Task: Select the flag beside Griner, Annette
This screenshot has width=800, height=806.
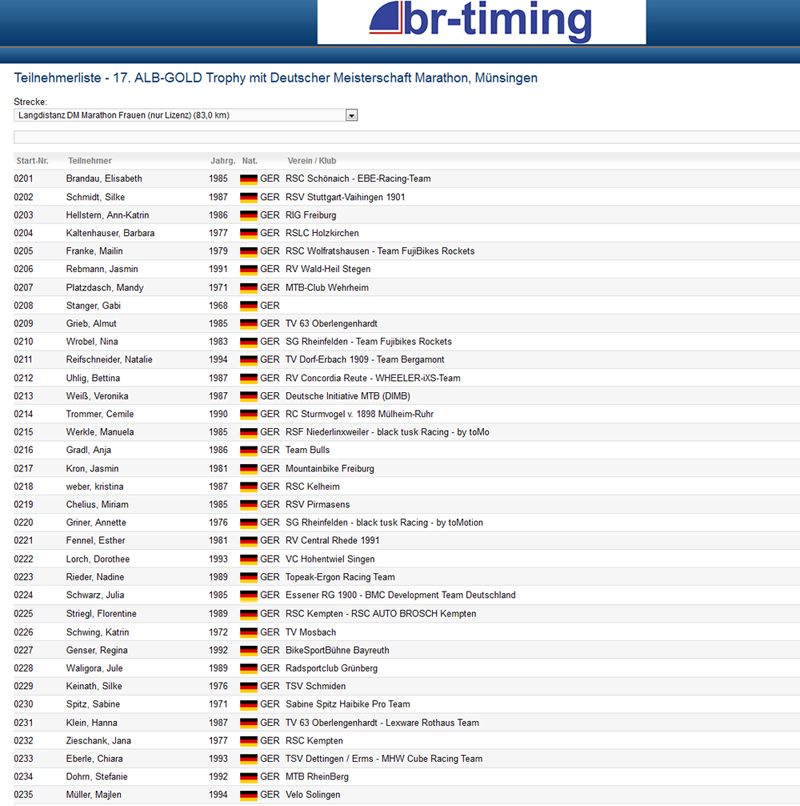Action: tap(249, 523)
